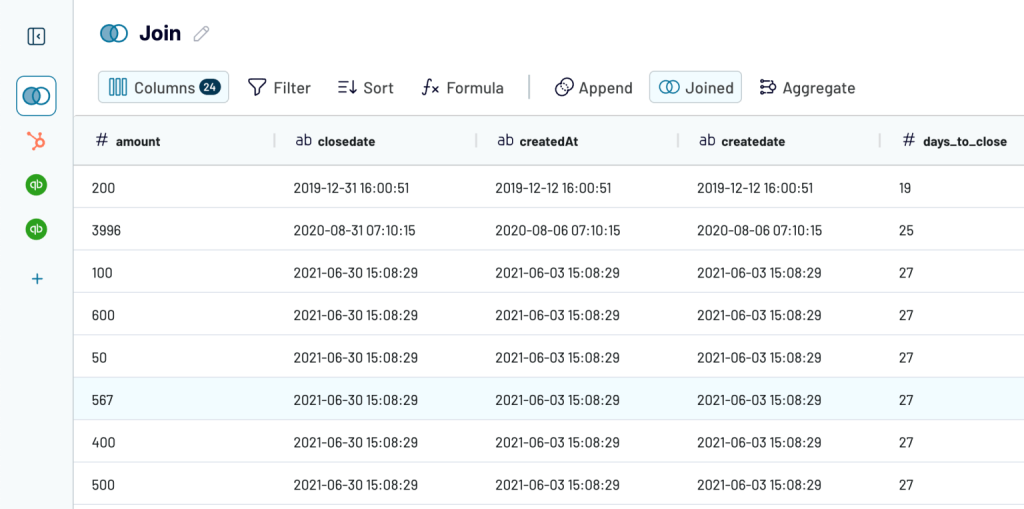Click the Join logo icon beside title
Image resolution: width=1024 pixels, height=509 pixels.
pyautogui.click(x=114, y=33)
